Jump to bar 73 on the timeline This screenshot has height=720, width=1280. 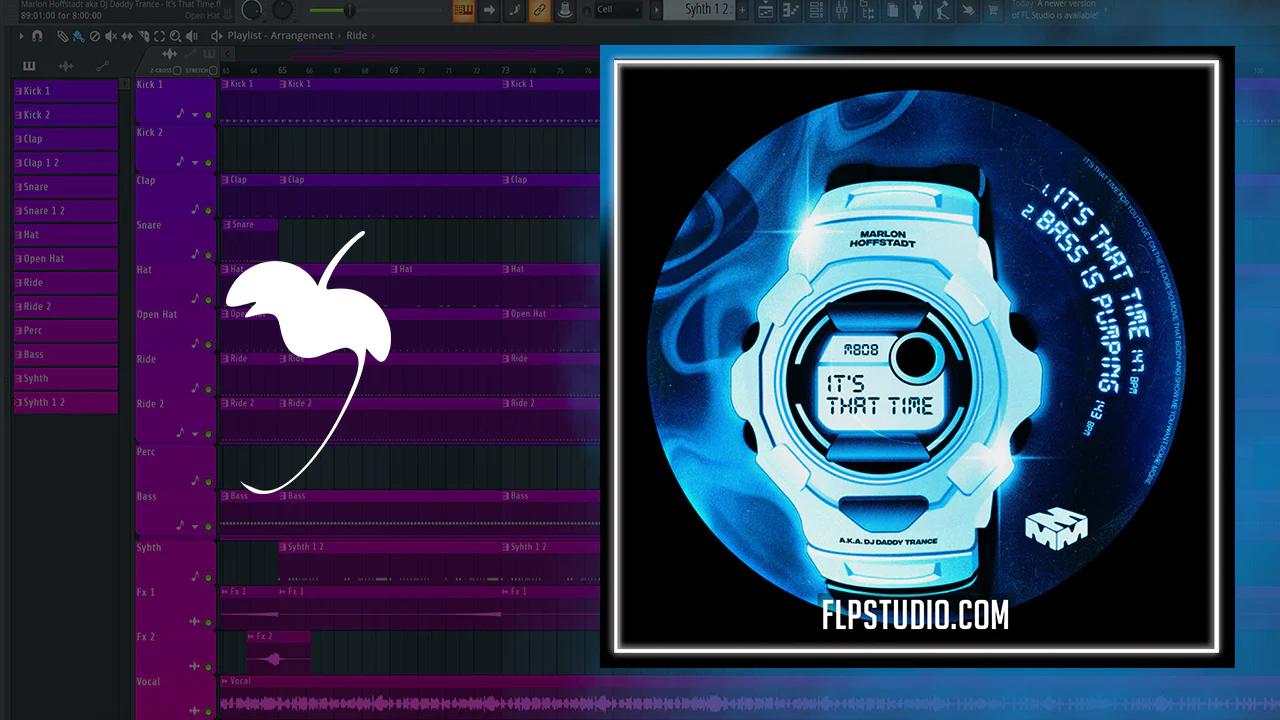click(505, 70)
